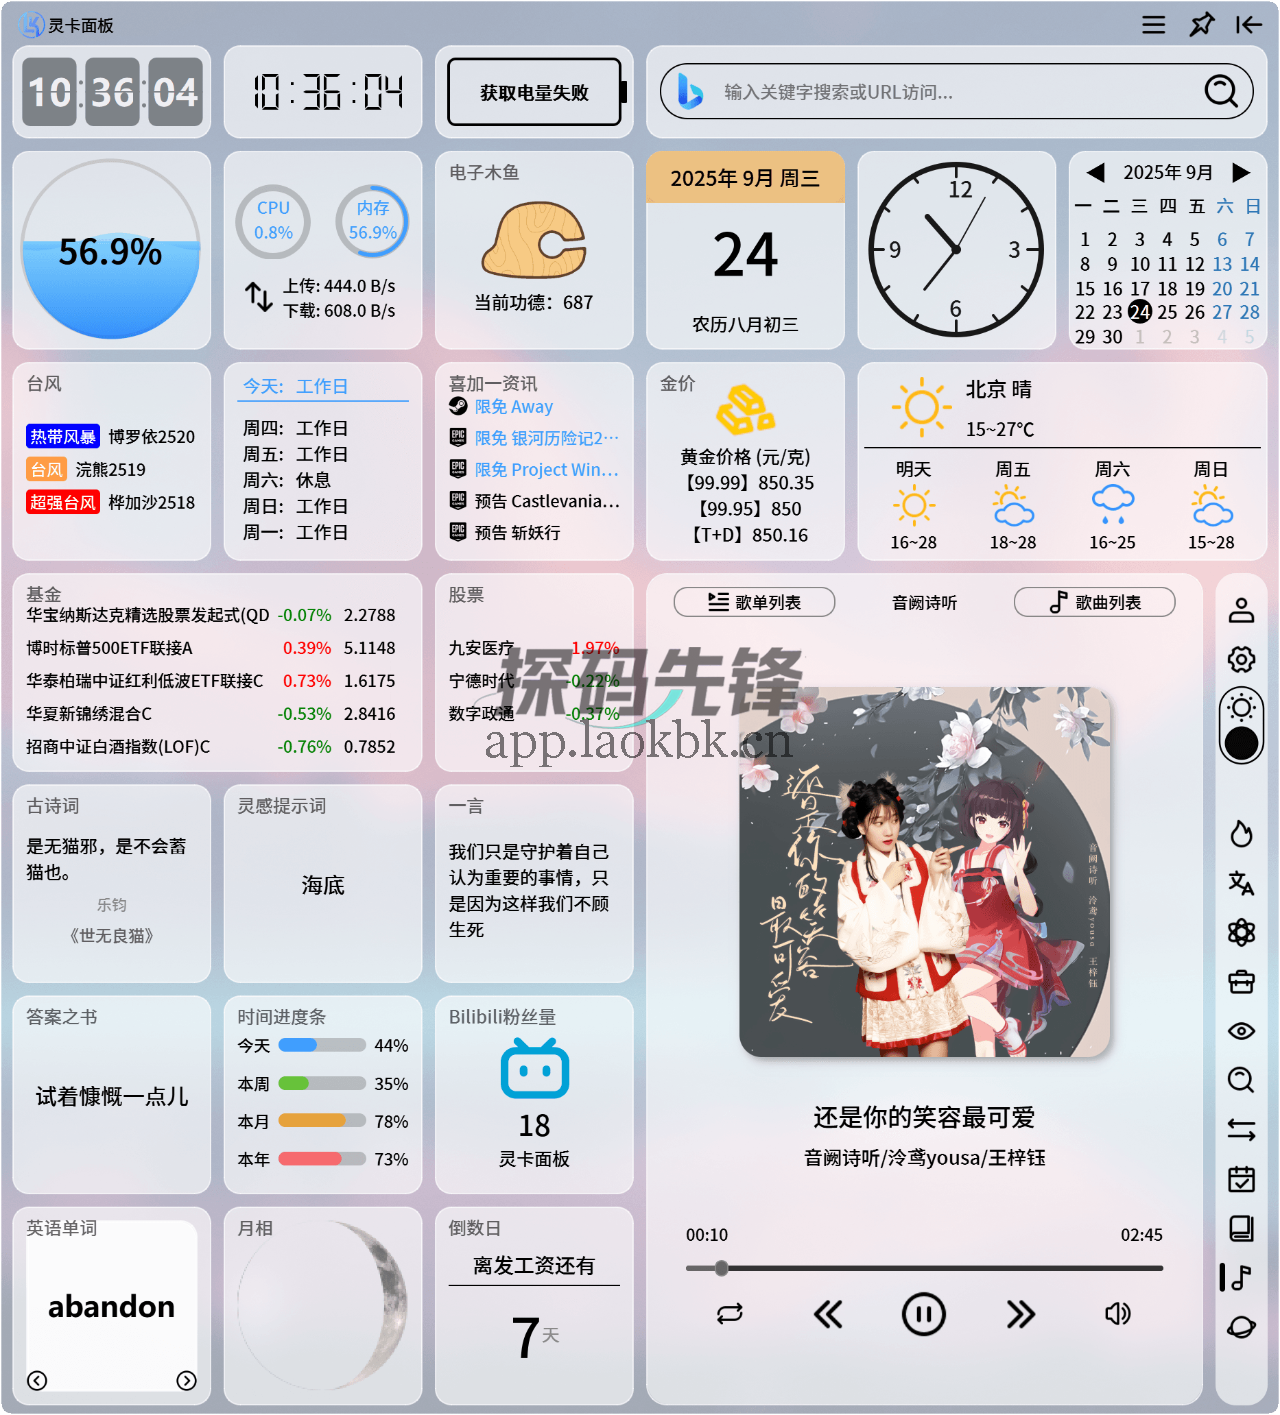Go to next month in the calendar

click(1240, 173)
